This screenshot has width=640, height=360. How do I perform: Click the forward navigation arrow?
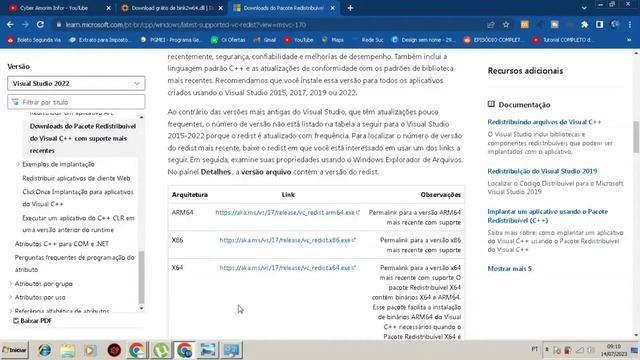pos(25,24)
